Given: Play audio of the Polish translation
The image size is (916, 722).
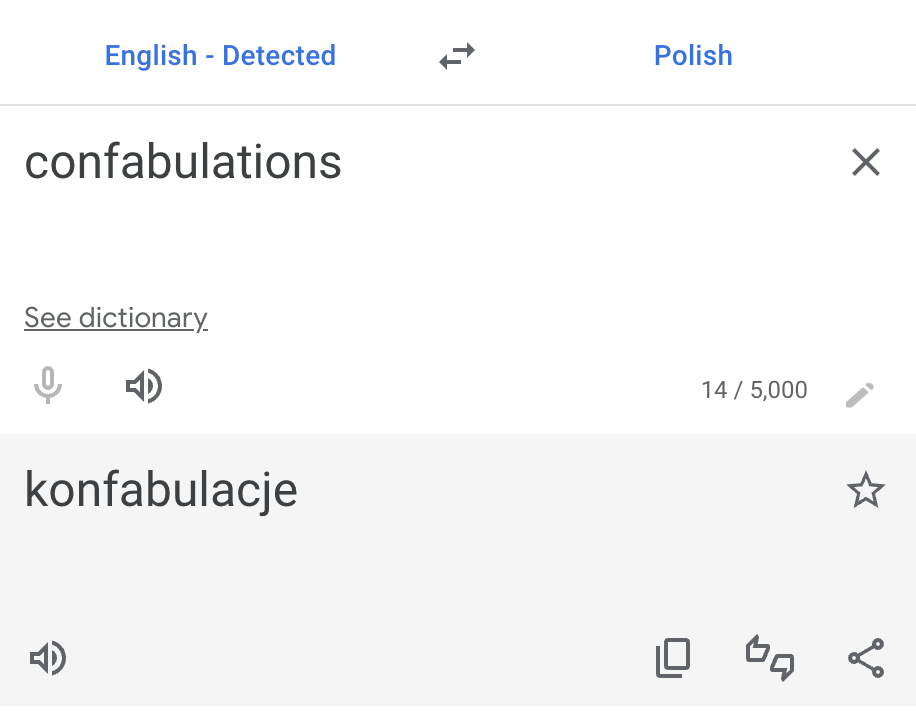Looking at the screenshot, I should [47, 659].
